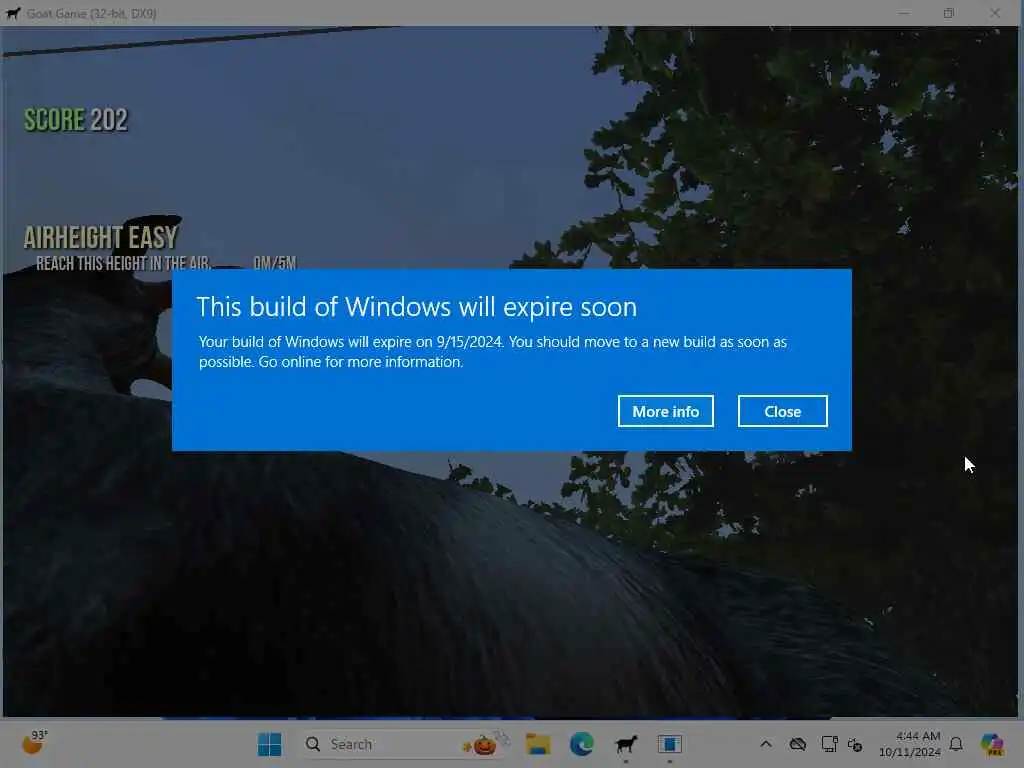Viewport: 1024px width, 768px height.
Task: Click the pumpkin search highlight icon
Action: pyautogui.click(x=483, y=743)
